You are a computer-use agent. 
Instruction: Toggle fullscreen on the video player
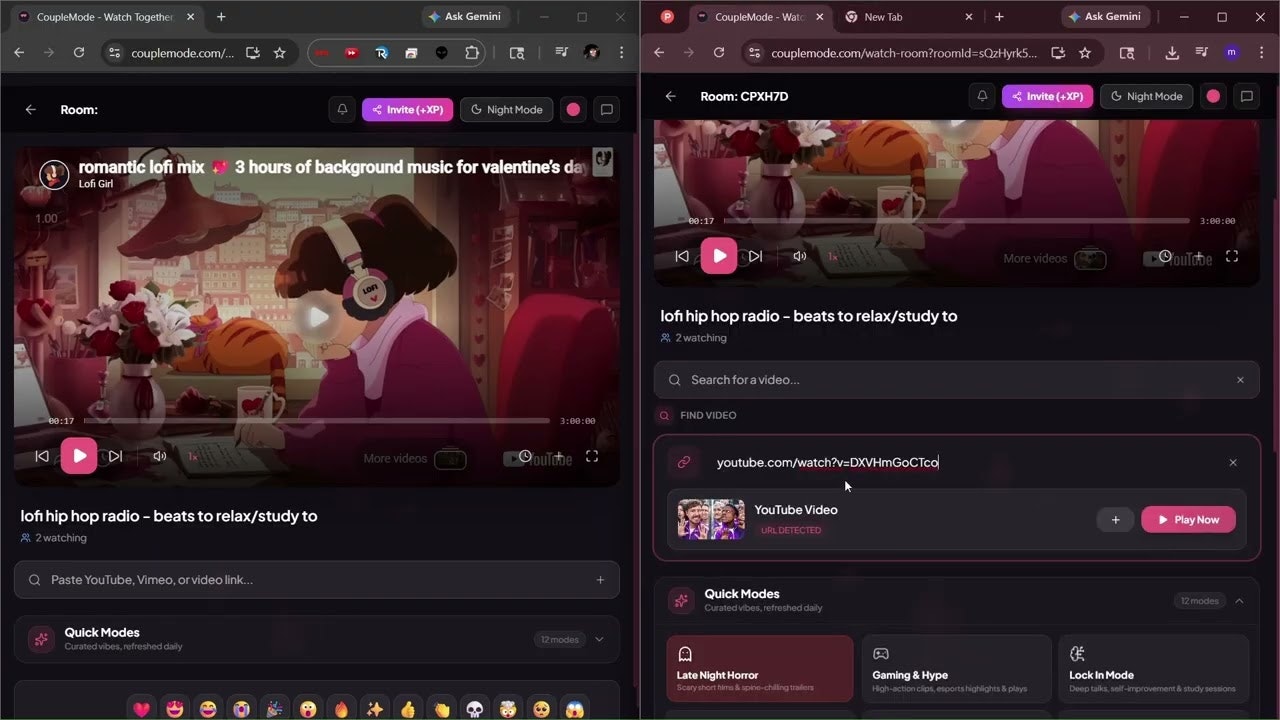tap(1232, 255)
